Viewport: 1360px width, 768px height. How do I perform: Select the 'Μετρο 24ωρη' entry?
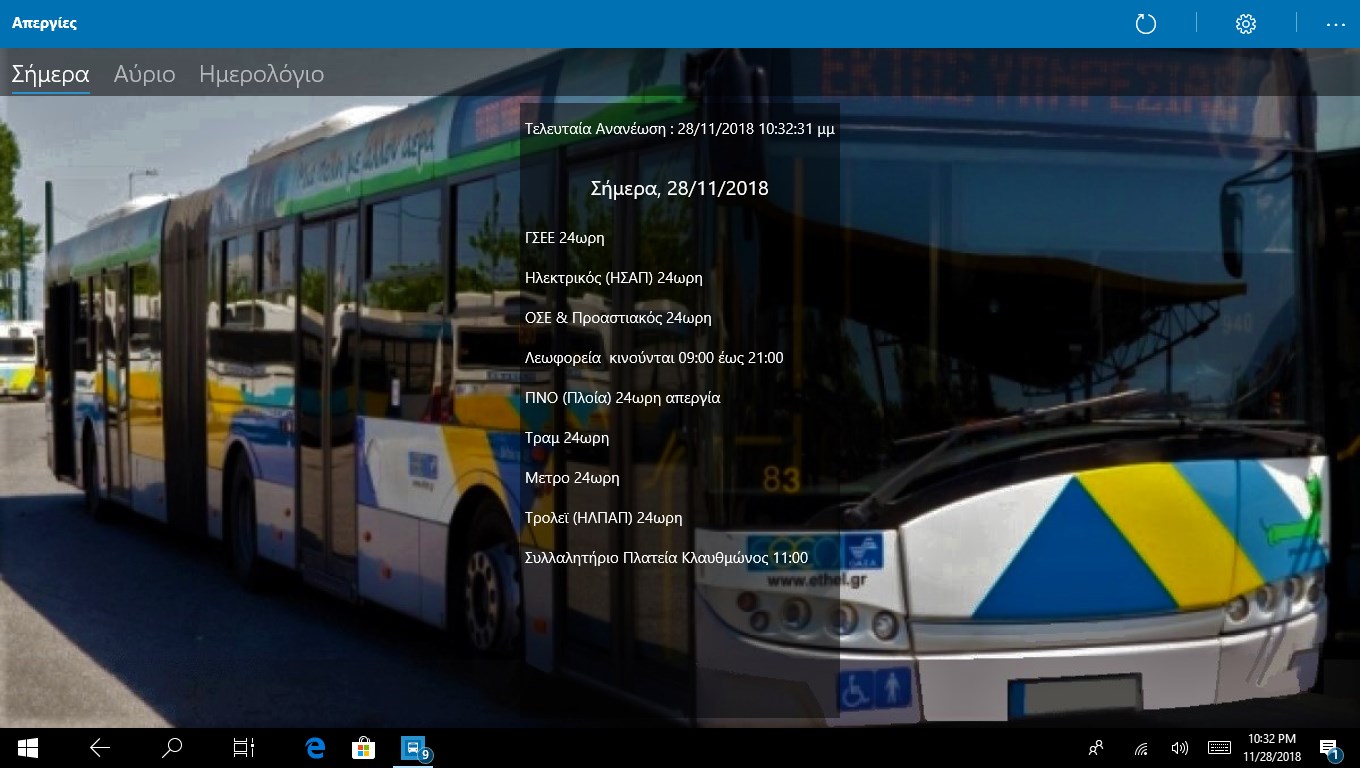[x=572, y=478]
